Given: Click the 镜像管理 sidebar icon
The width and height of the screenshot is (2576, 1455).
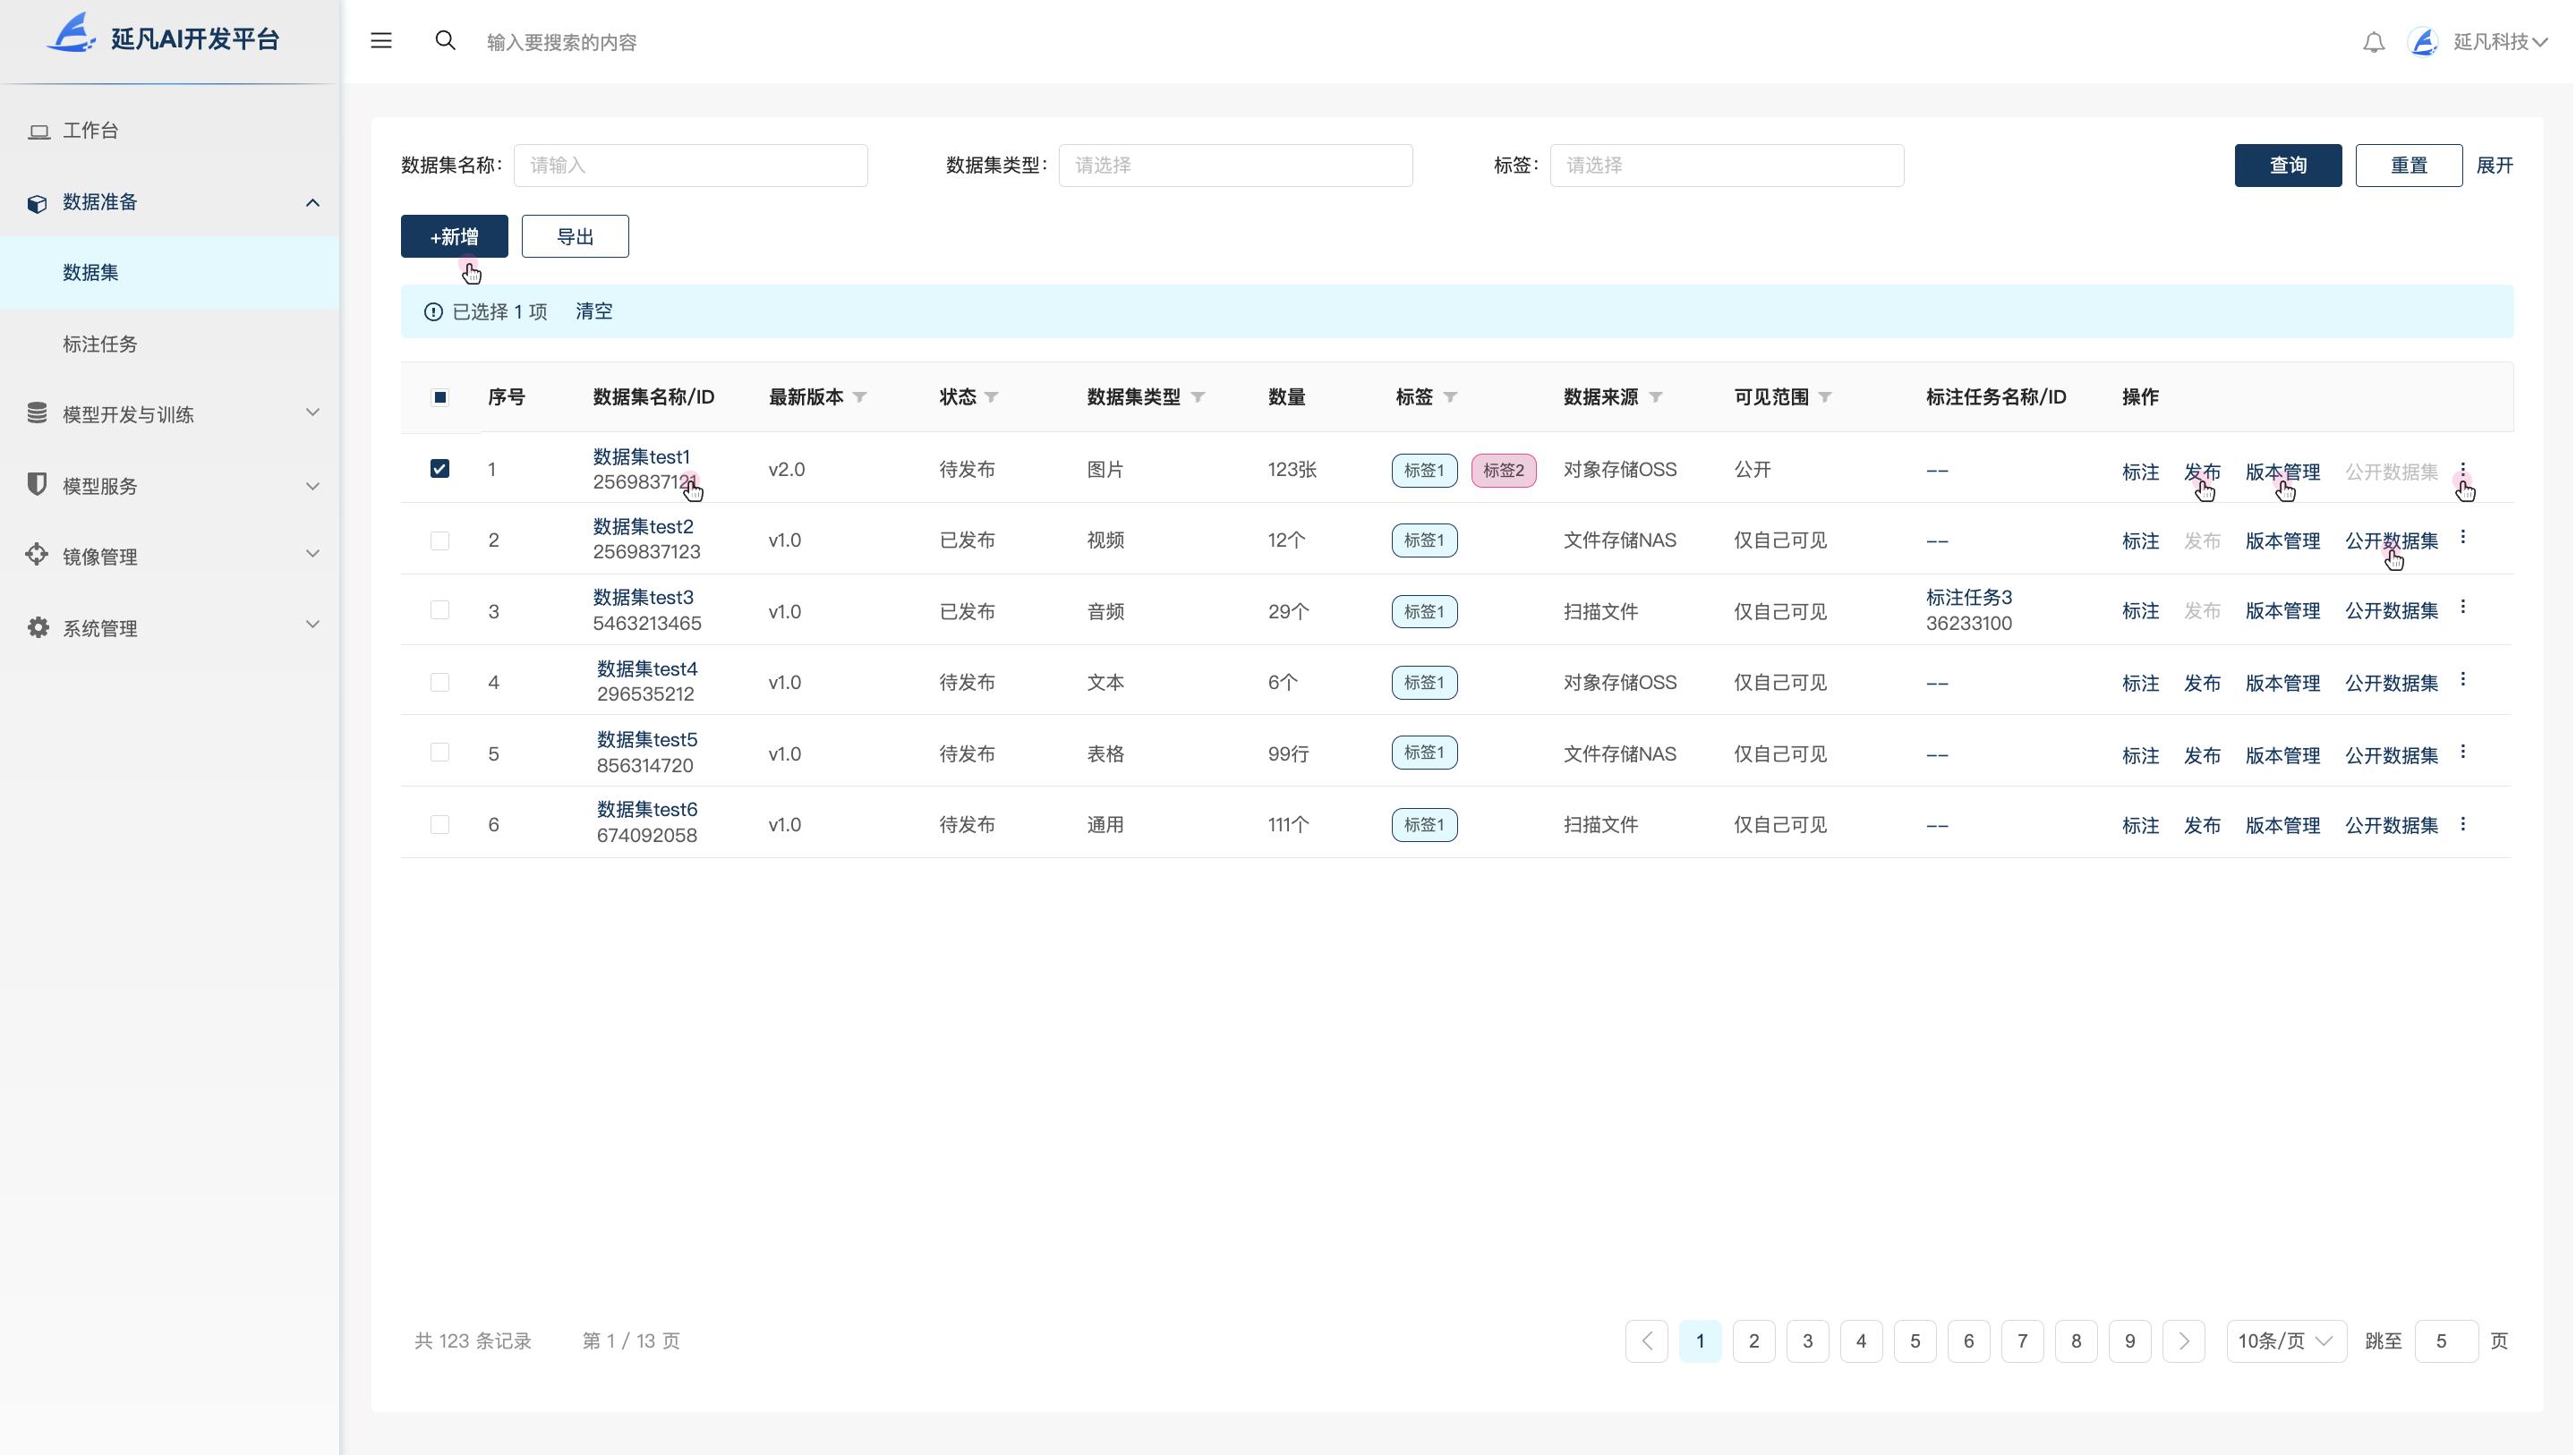Looking at the screenshot, I should (x=37, y=555).
